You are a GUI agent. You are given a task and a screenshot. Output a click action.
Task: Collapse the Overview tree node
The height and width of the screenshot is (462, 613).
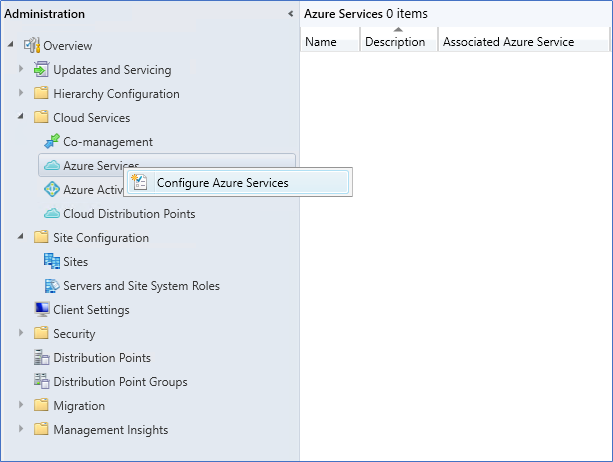[11, 44]
